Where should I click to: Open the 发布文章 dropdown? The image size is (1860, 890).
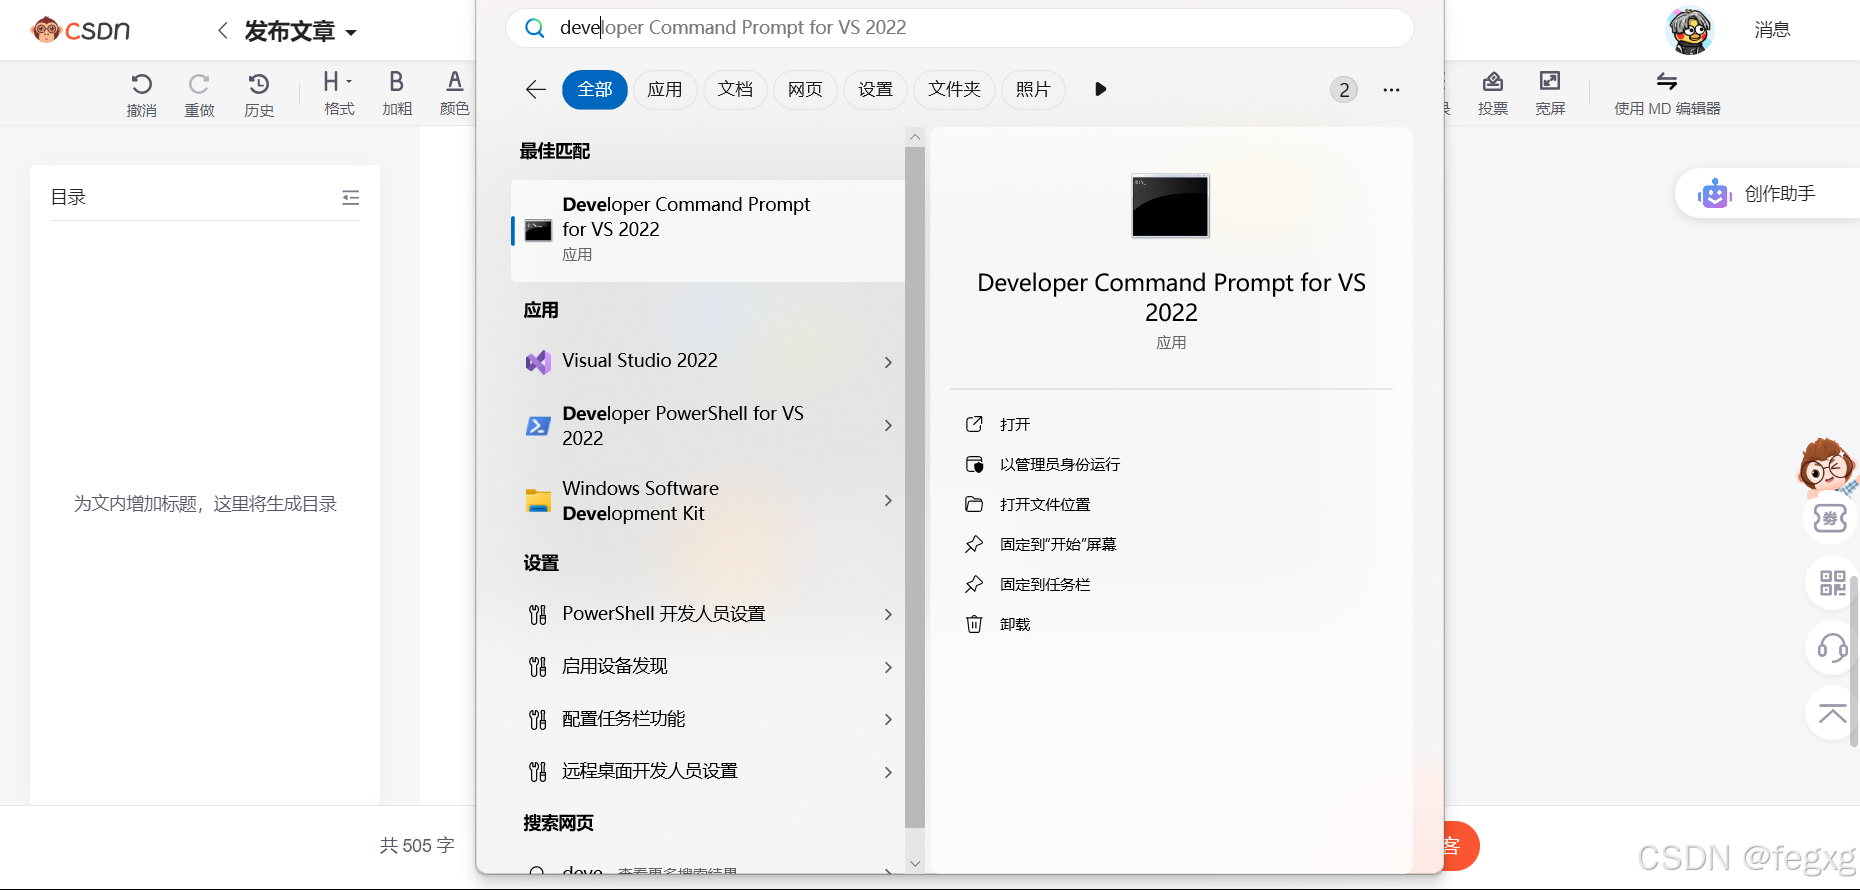(351, 32)
